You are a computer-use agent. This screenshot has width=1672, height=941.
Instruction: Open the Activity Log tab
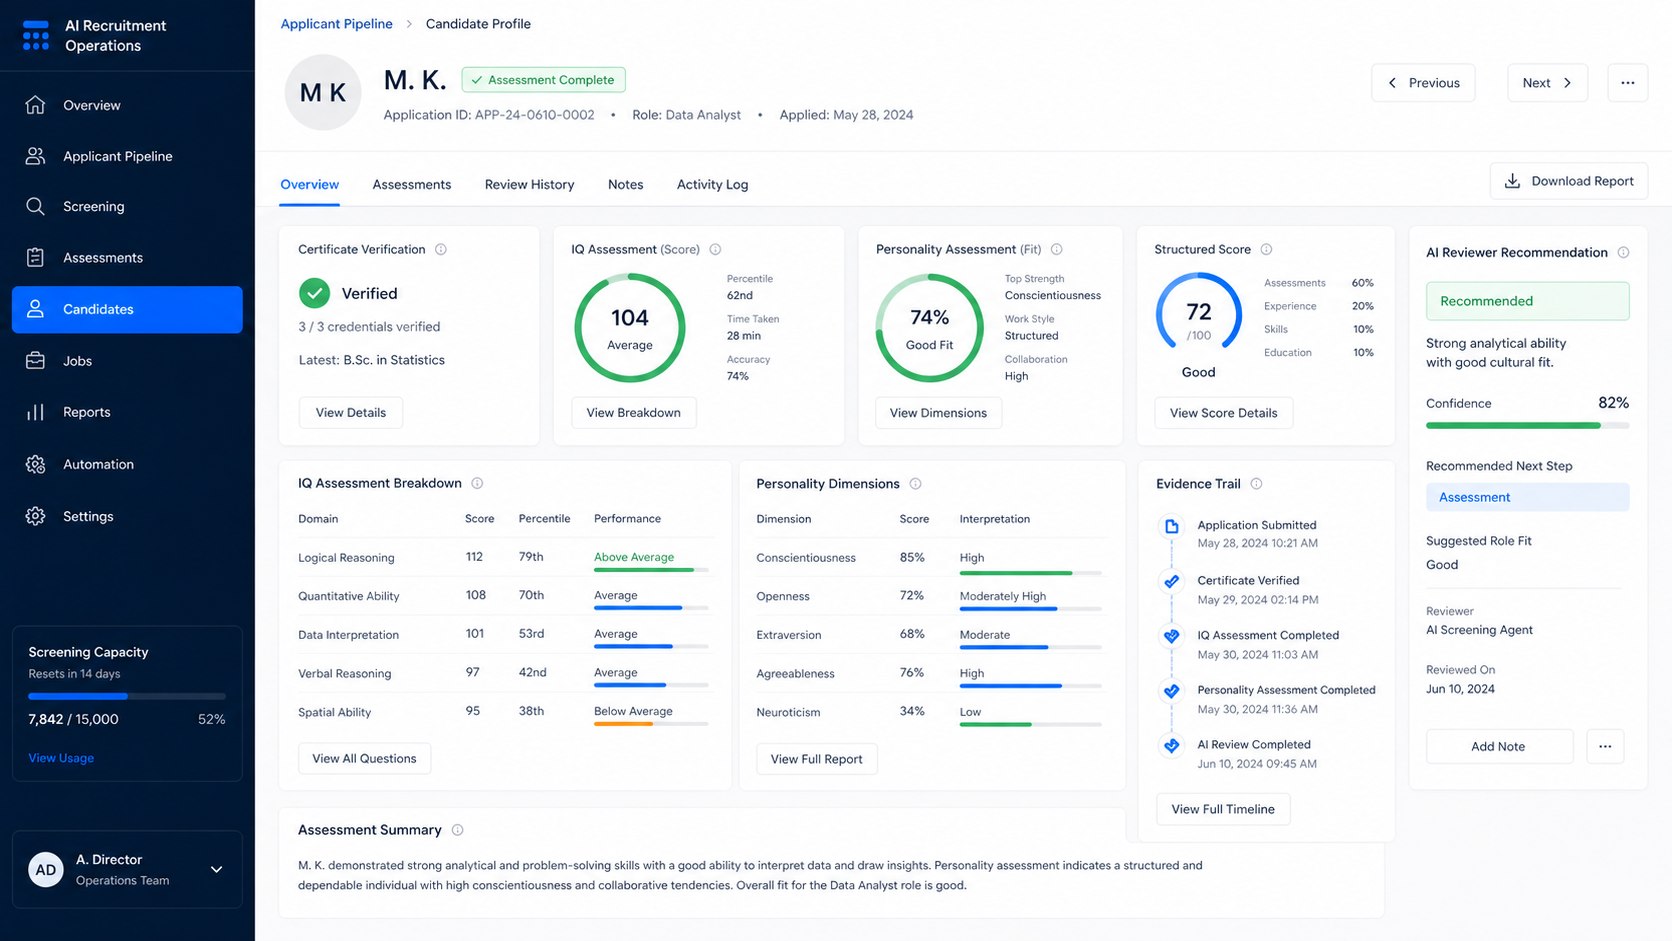click(x=712, y=184)
